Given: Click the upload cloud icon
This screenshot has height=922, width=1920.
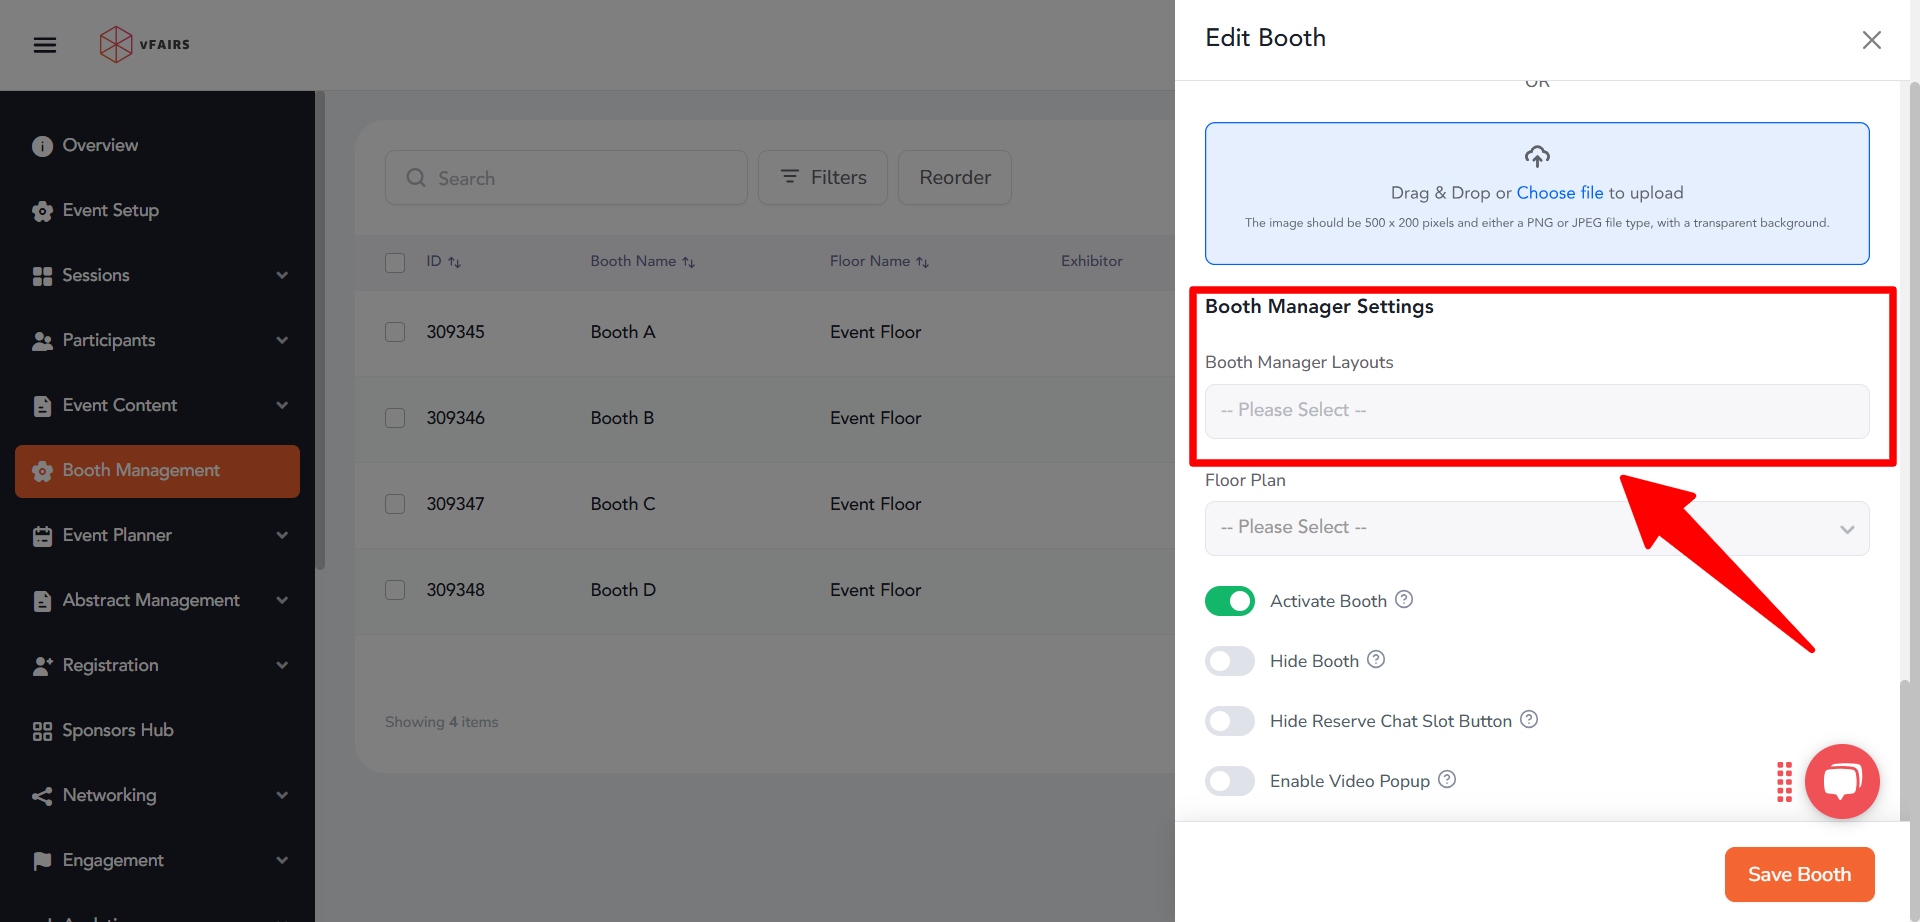Looking at the screenshot, I should [1537, 156].
